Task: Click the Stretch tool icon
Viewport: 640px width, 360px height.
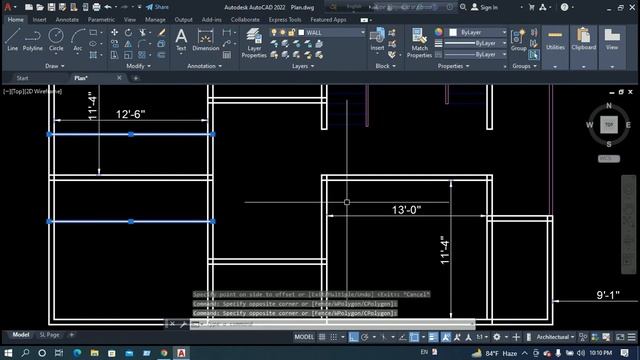Action: point(115,55)
